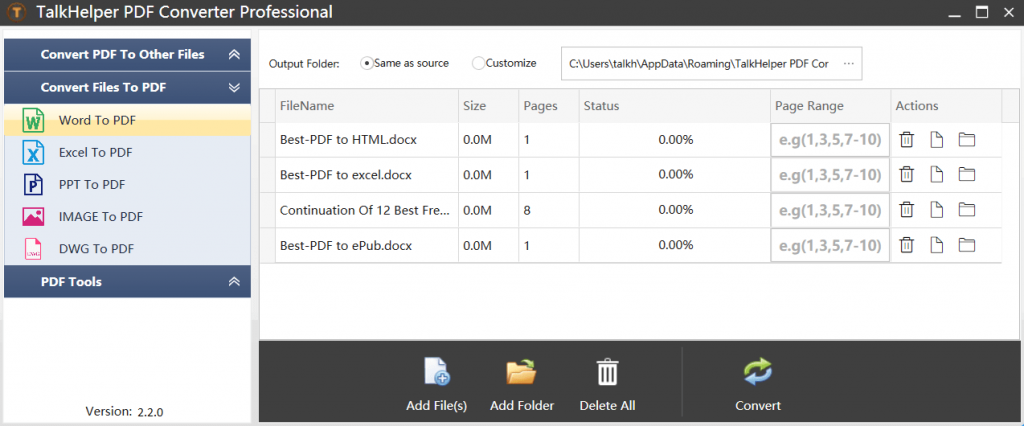Select the Best-PDF to ePub.docx file name
This screenshot has height=426, width=1024.
tap(345, 245)
